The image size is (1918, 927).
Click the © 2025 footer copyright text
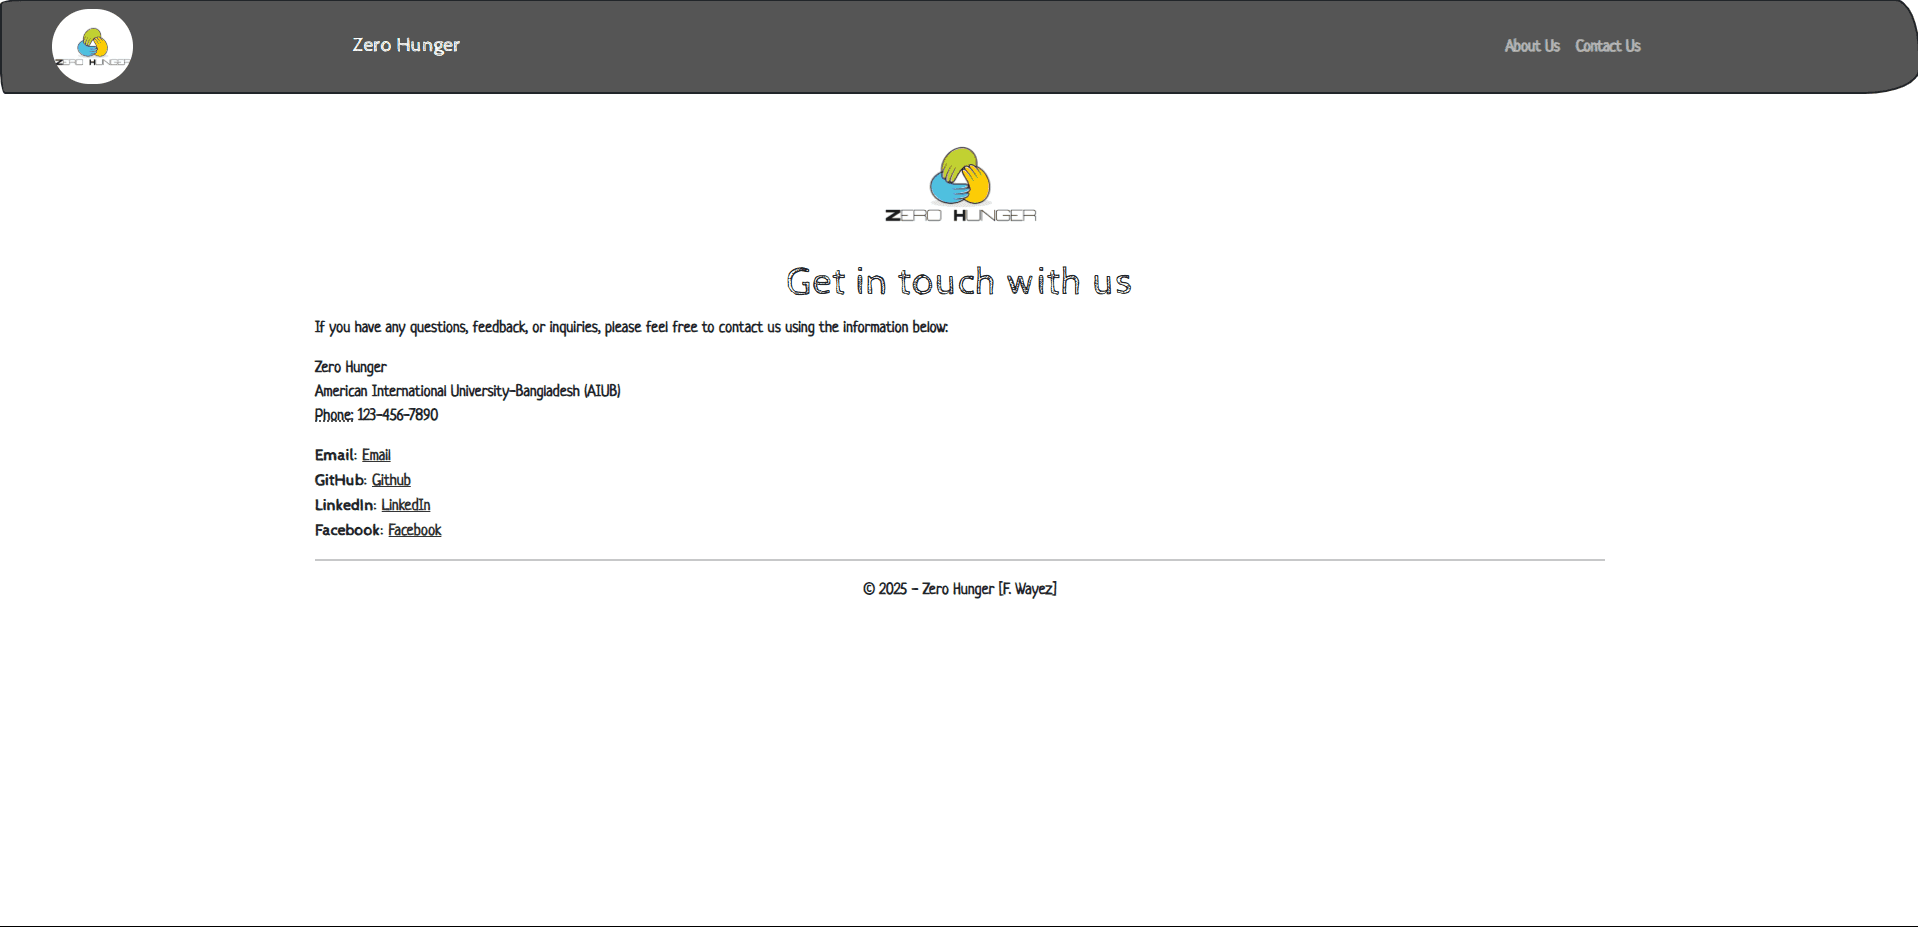coord(959,589)
